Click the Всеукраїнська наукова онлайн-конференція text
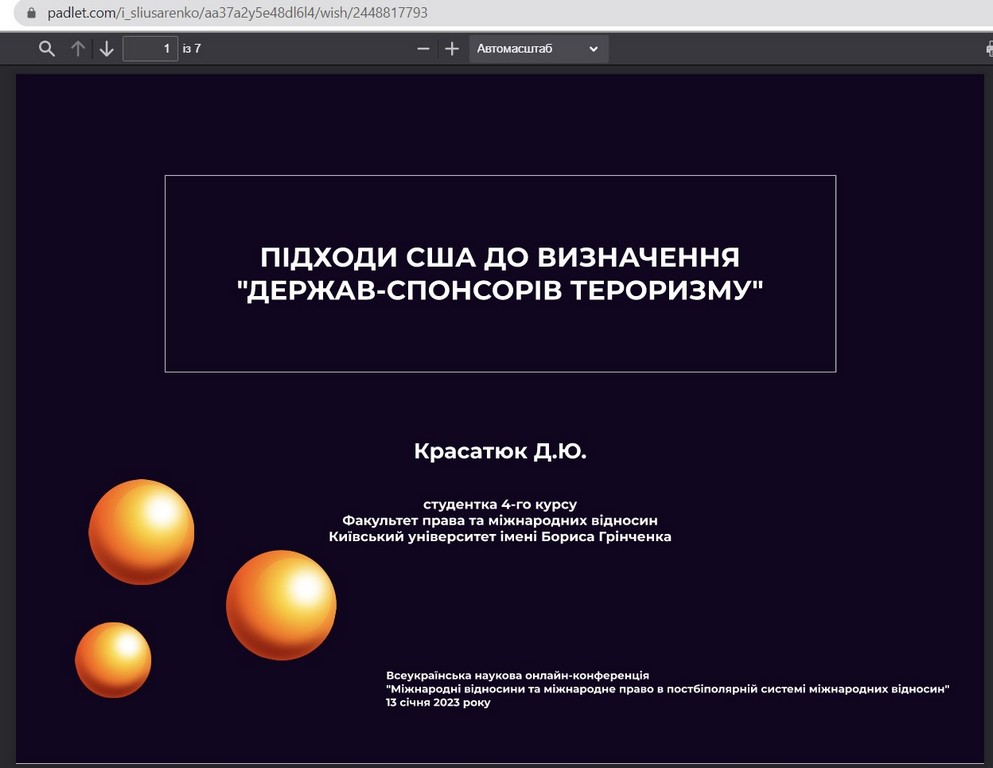This screenshot has width=993, height=768. 517,675
